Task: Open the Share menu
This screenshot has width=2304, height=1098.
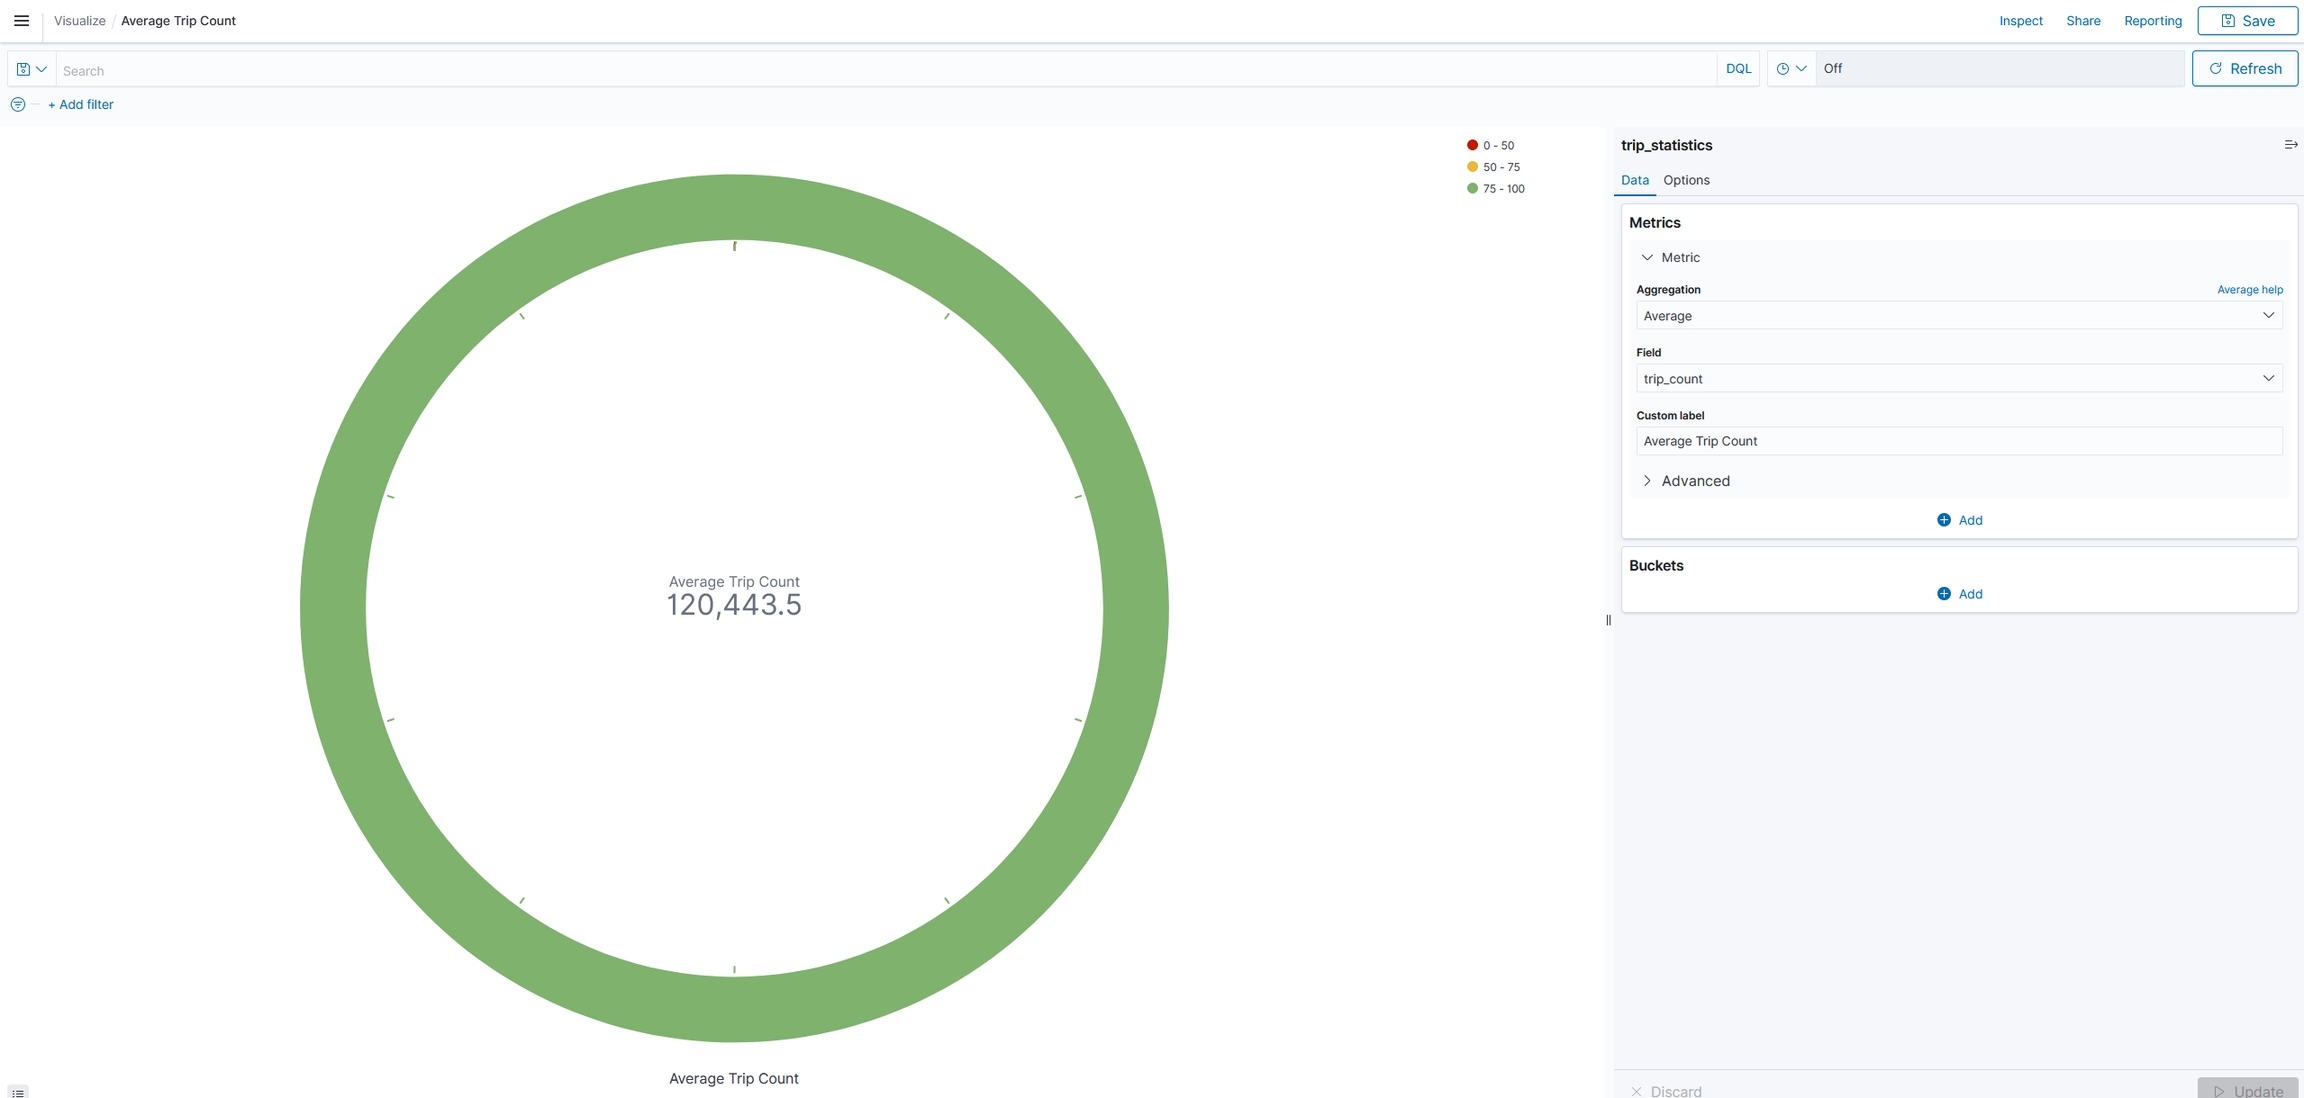Action: [2083, 20]
